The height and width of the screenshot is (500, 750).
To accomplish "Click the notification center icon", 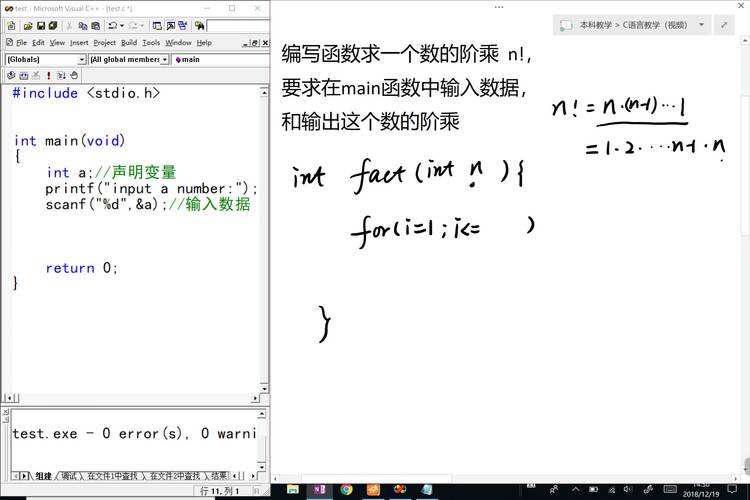I will [x=732, y=489].
